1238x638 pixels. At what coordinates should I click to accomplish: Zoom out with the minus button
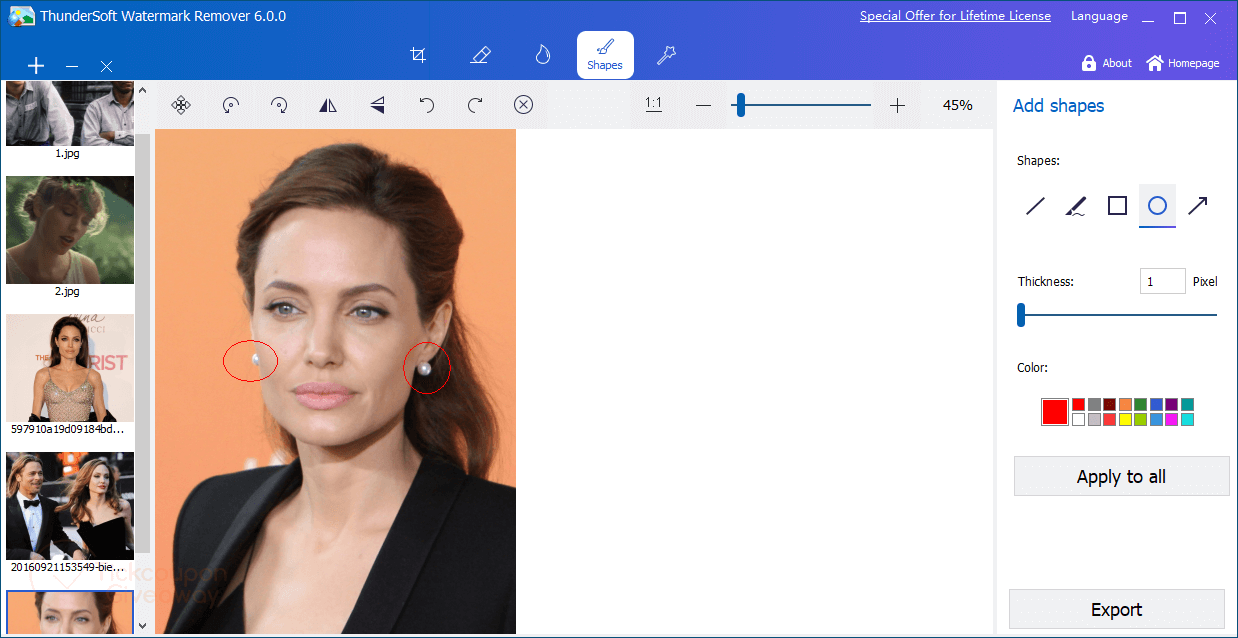(703, 105)
